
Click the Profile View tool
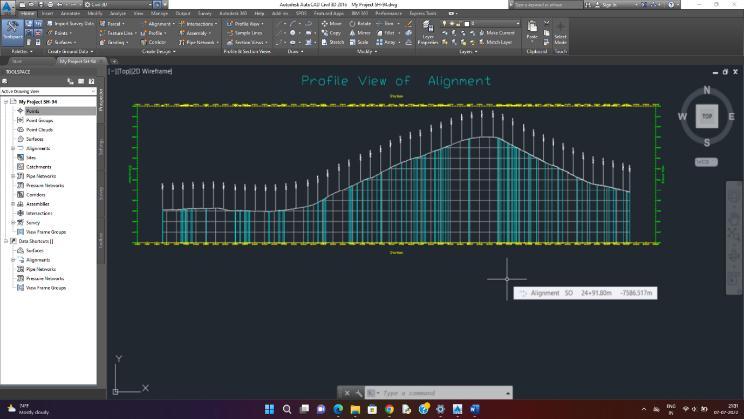(x=245, y=23)
